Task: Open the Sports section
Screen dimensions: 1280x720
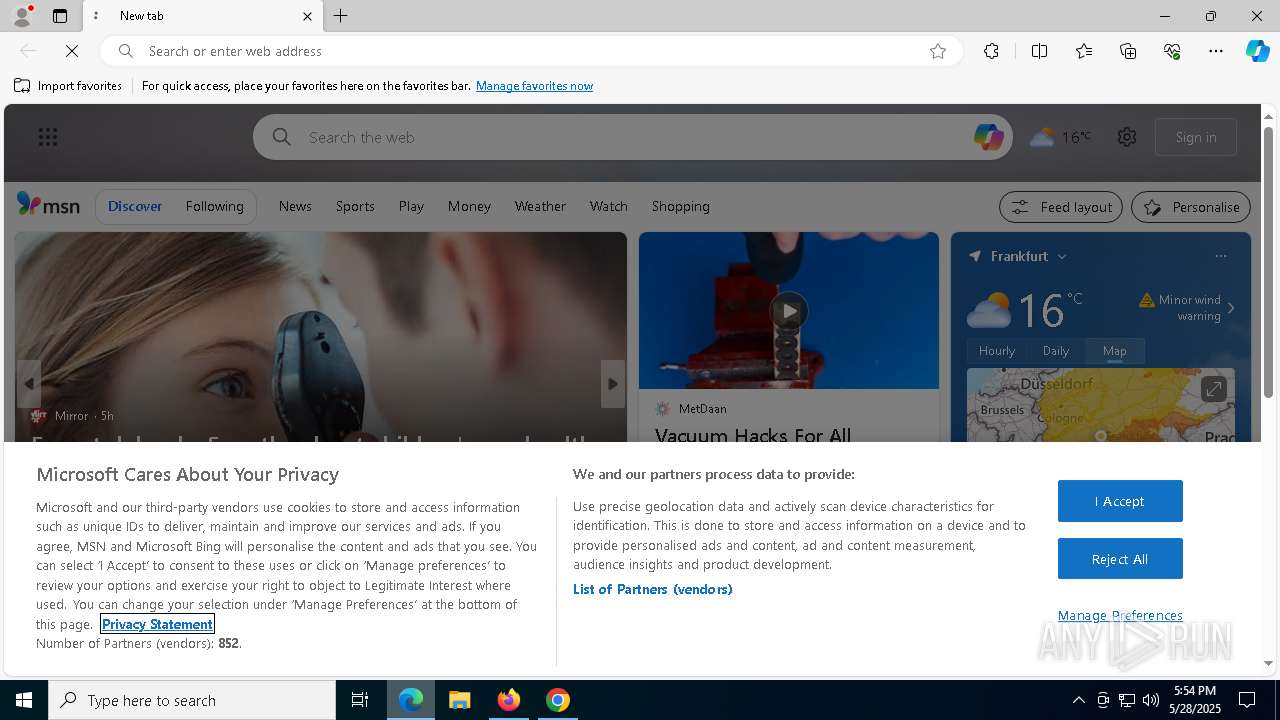Action: pyautogui.click(x=355, y=206)
